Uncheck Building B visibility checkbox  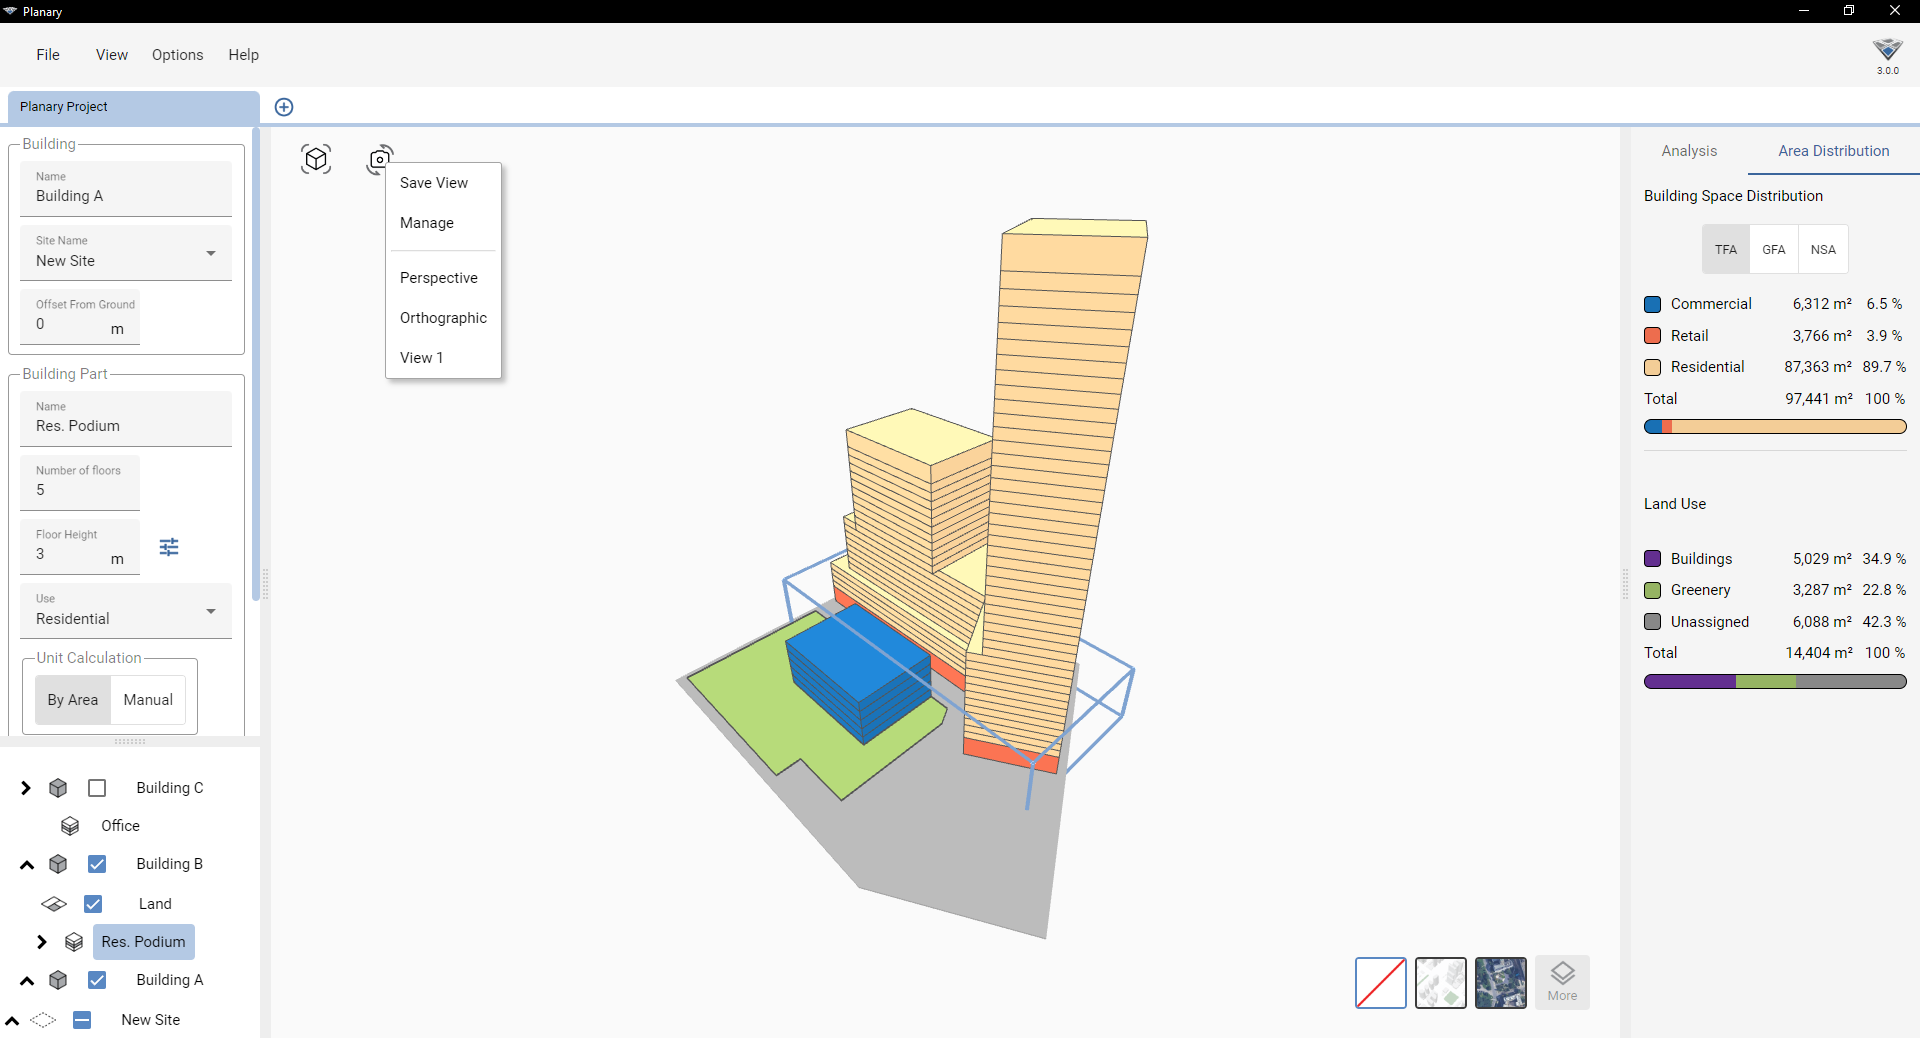(97, 864)
